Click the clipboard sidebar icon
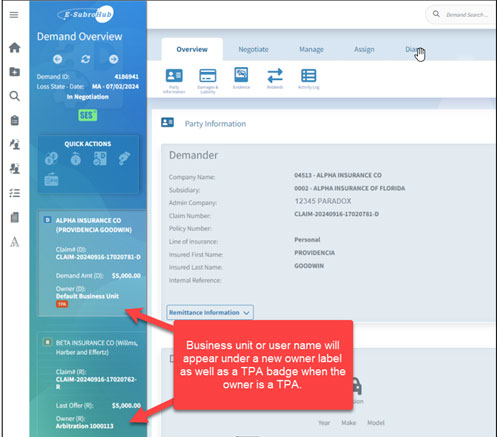This screenshot has width=497, height=437. 14,120
